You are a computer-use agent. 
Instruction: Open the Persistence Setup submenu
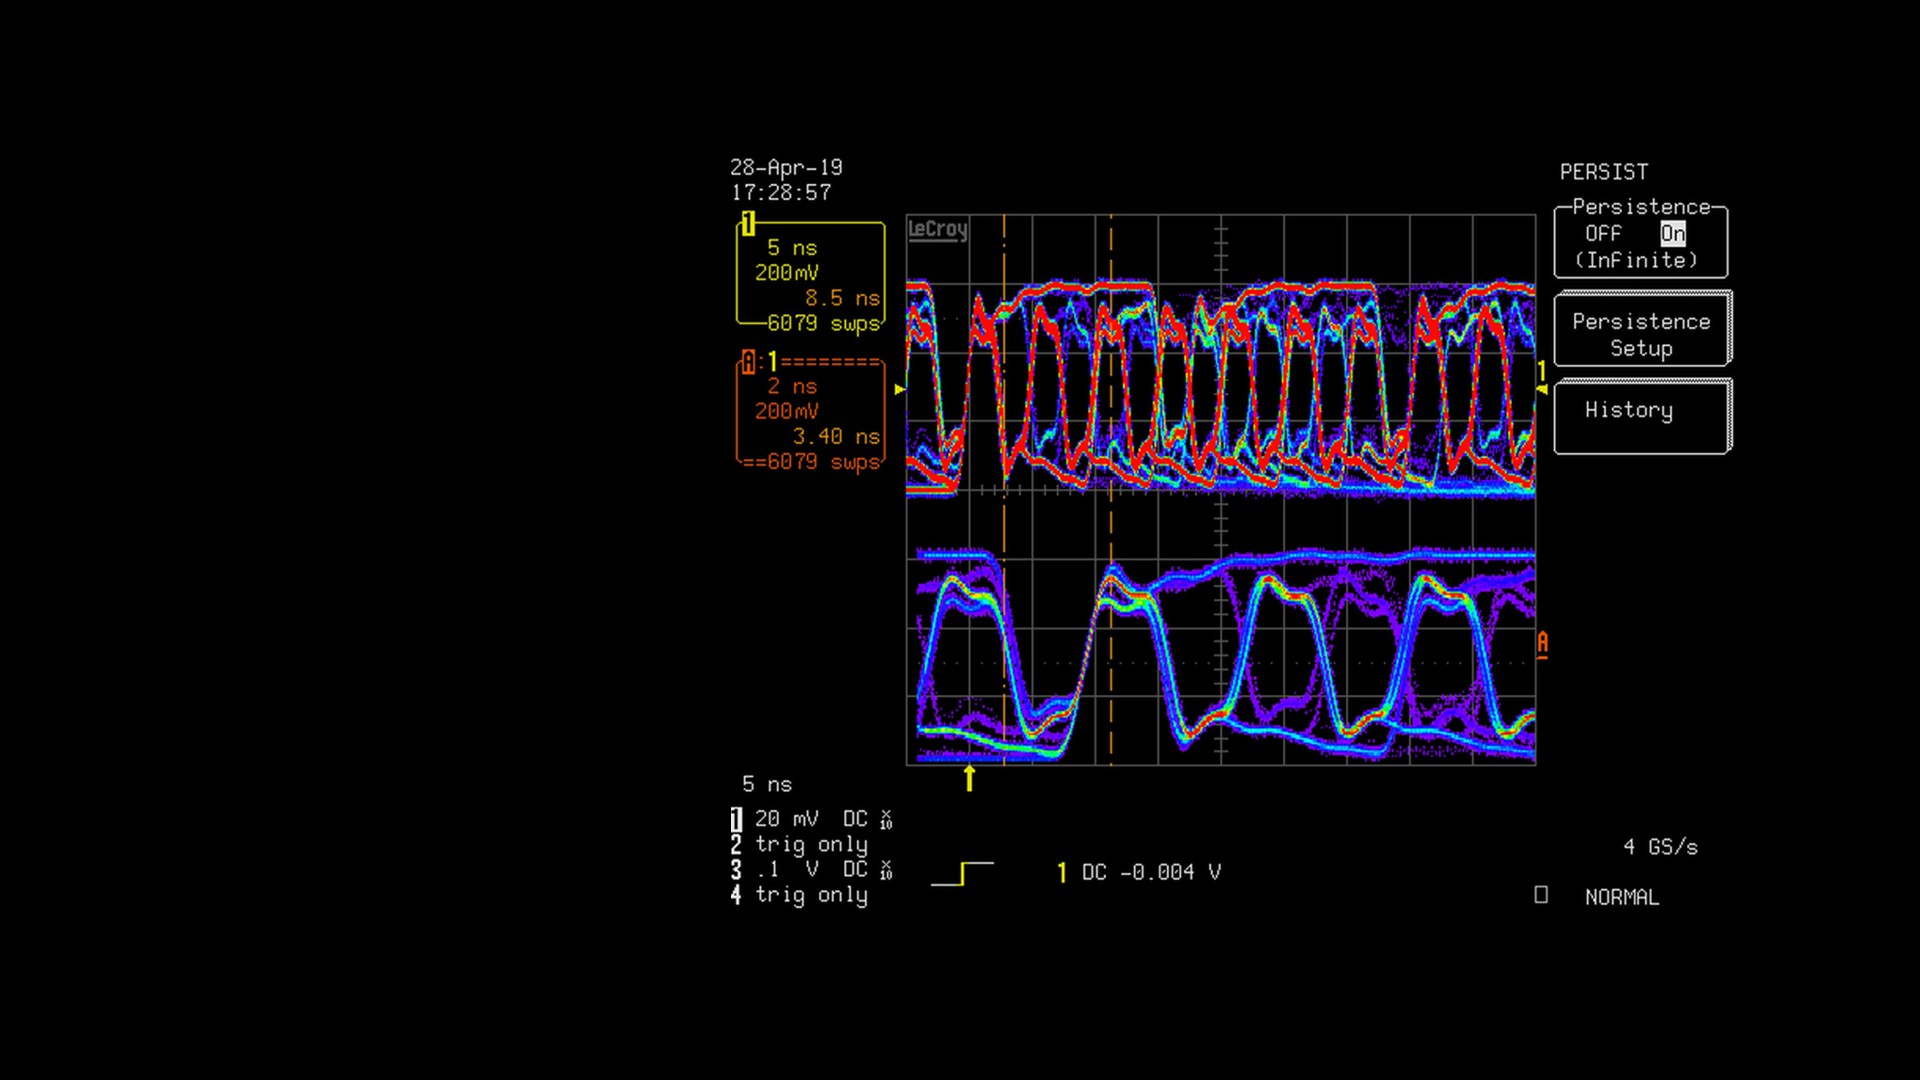click(x=1641, y=334)
